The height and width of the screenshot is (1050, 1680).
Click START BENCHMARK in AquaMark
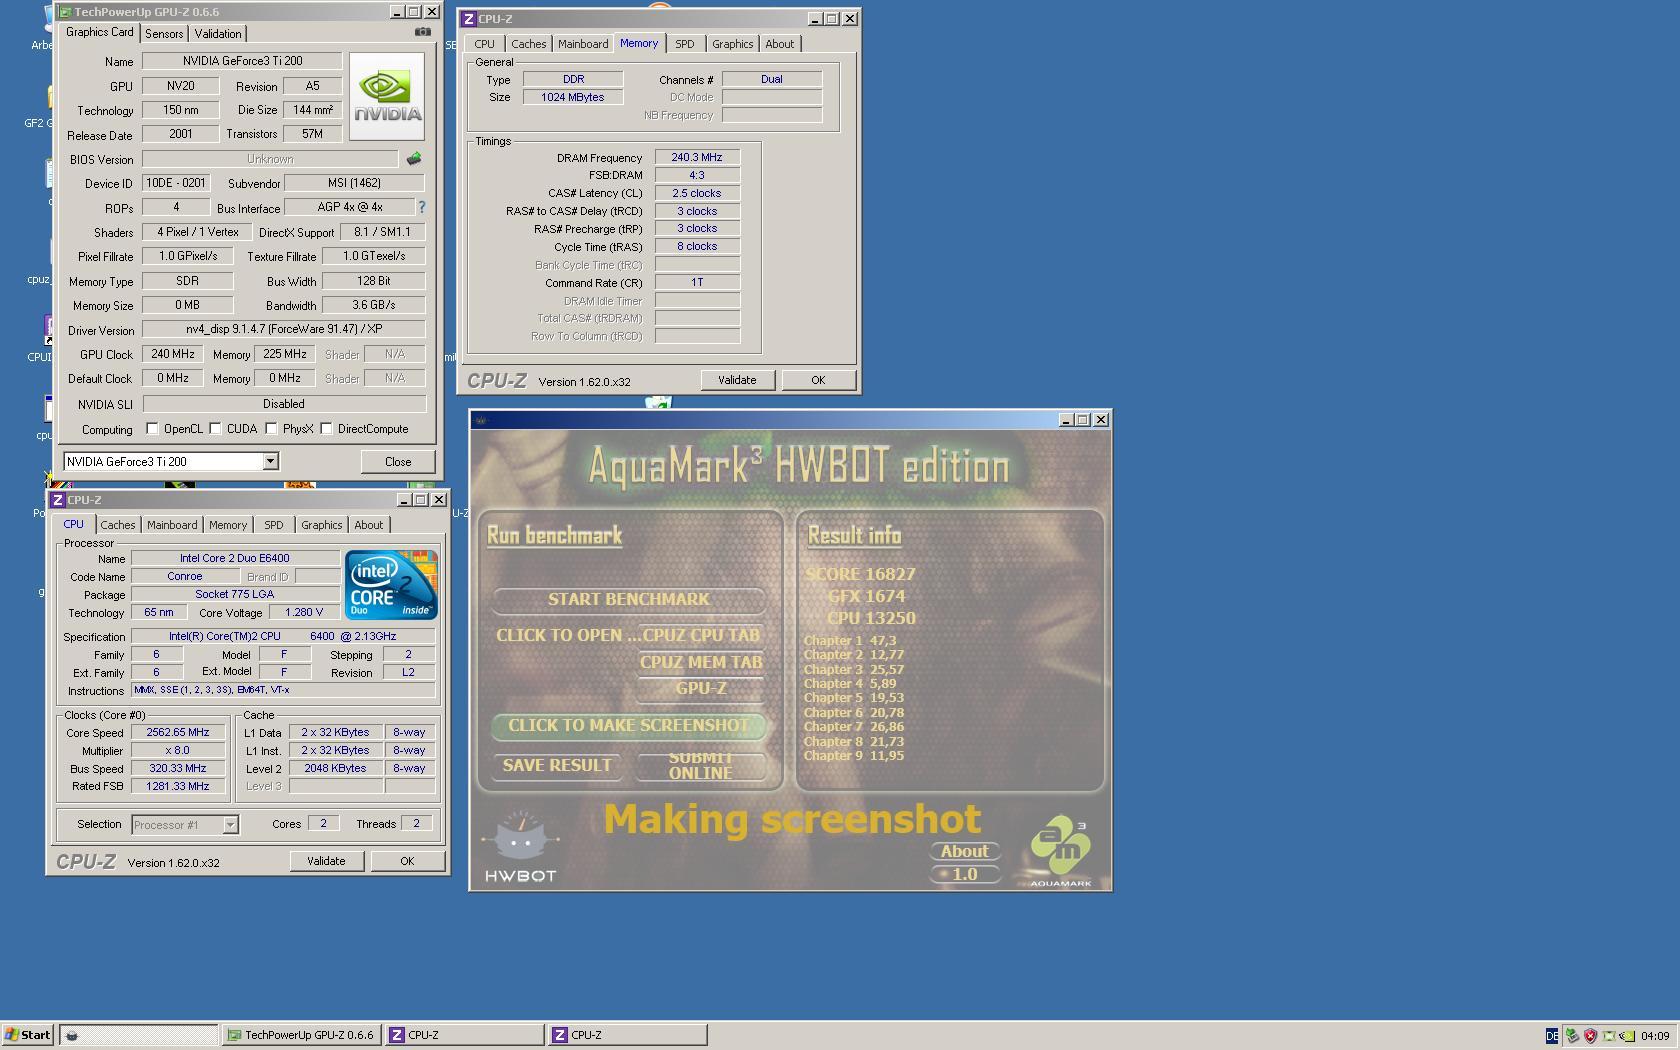(x=629, y=600)
